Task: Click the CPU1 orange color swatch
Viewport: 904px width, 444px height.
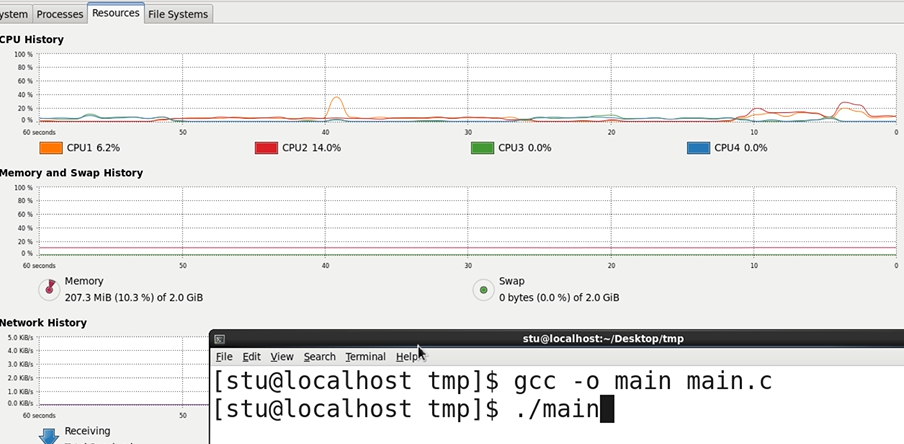Action: 50,148
